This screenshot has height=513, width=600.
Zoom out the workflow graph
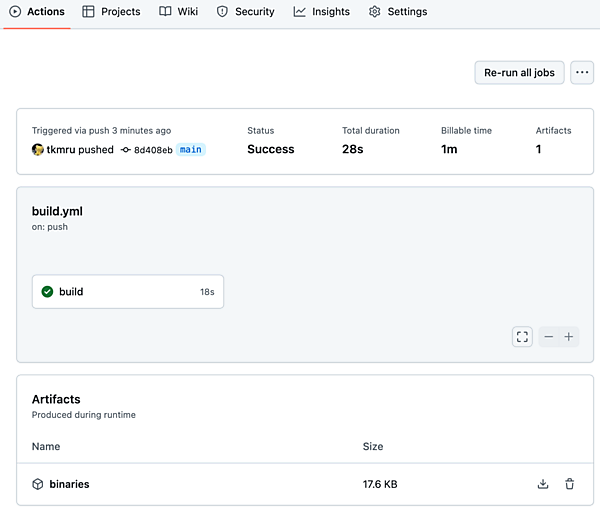point(548,337)
